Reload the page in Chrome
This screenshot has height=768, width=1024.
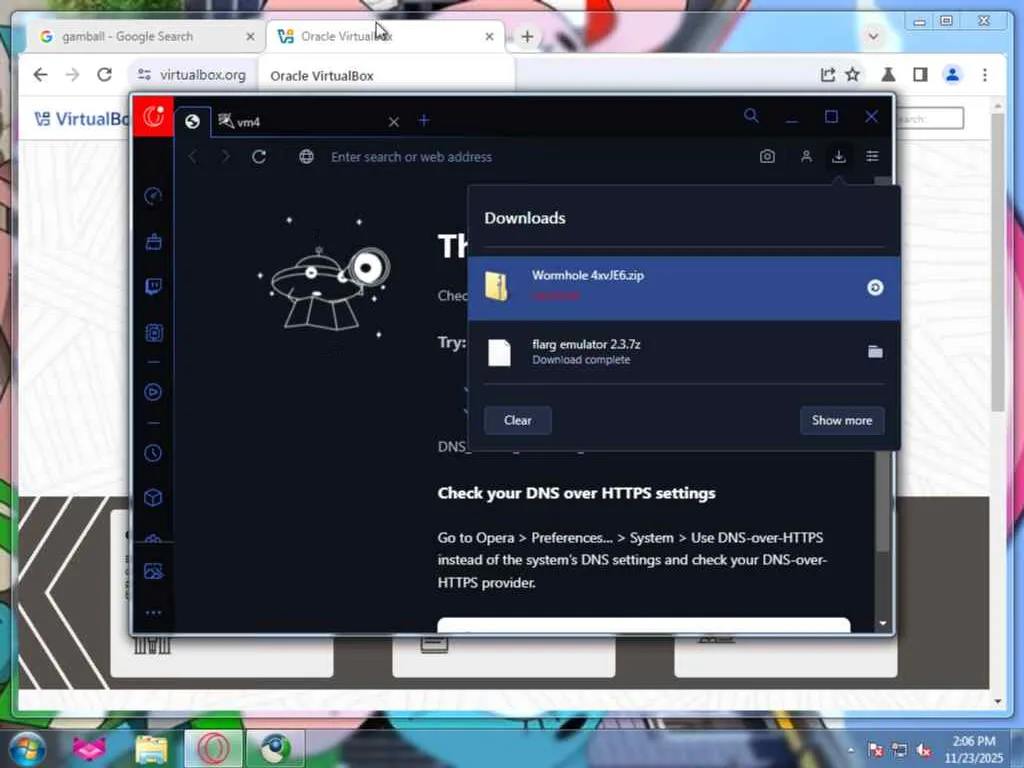click(104, 75)
